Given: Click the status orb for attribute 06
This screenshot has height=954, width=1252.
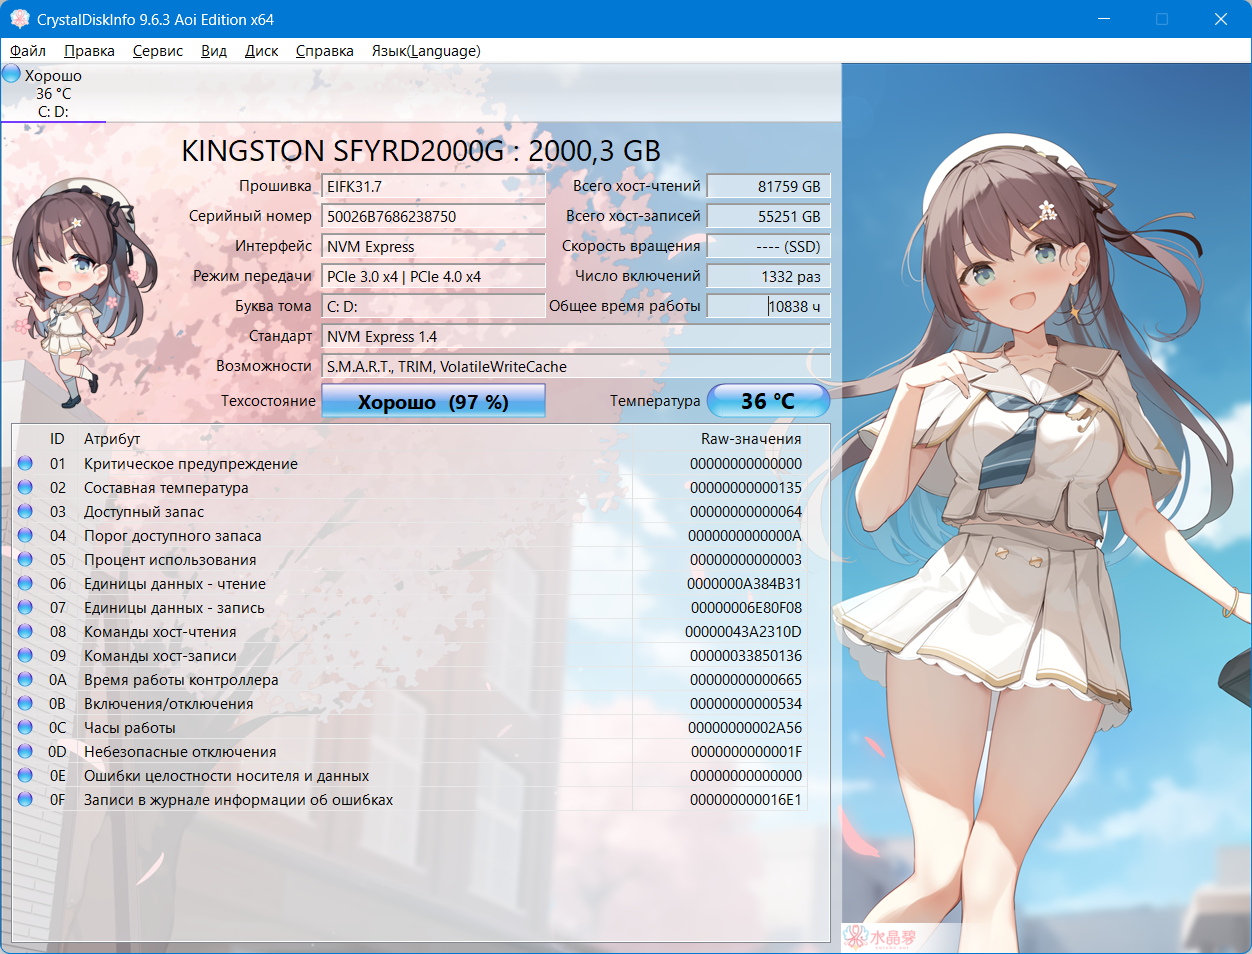Looking at the screenshot, I should [25, 583].
